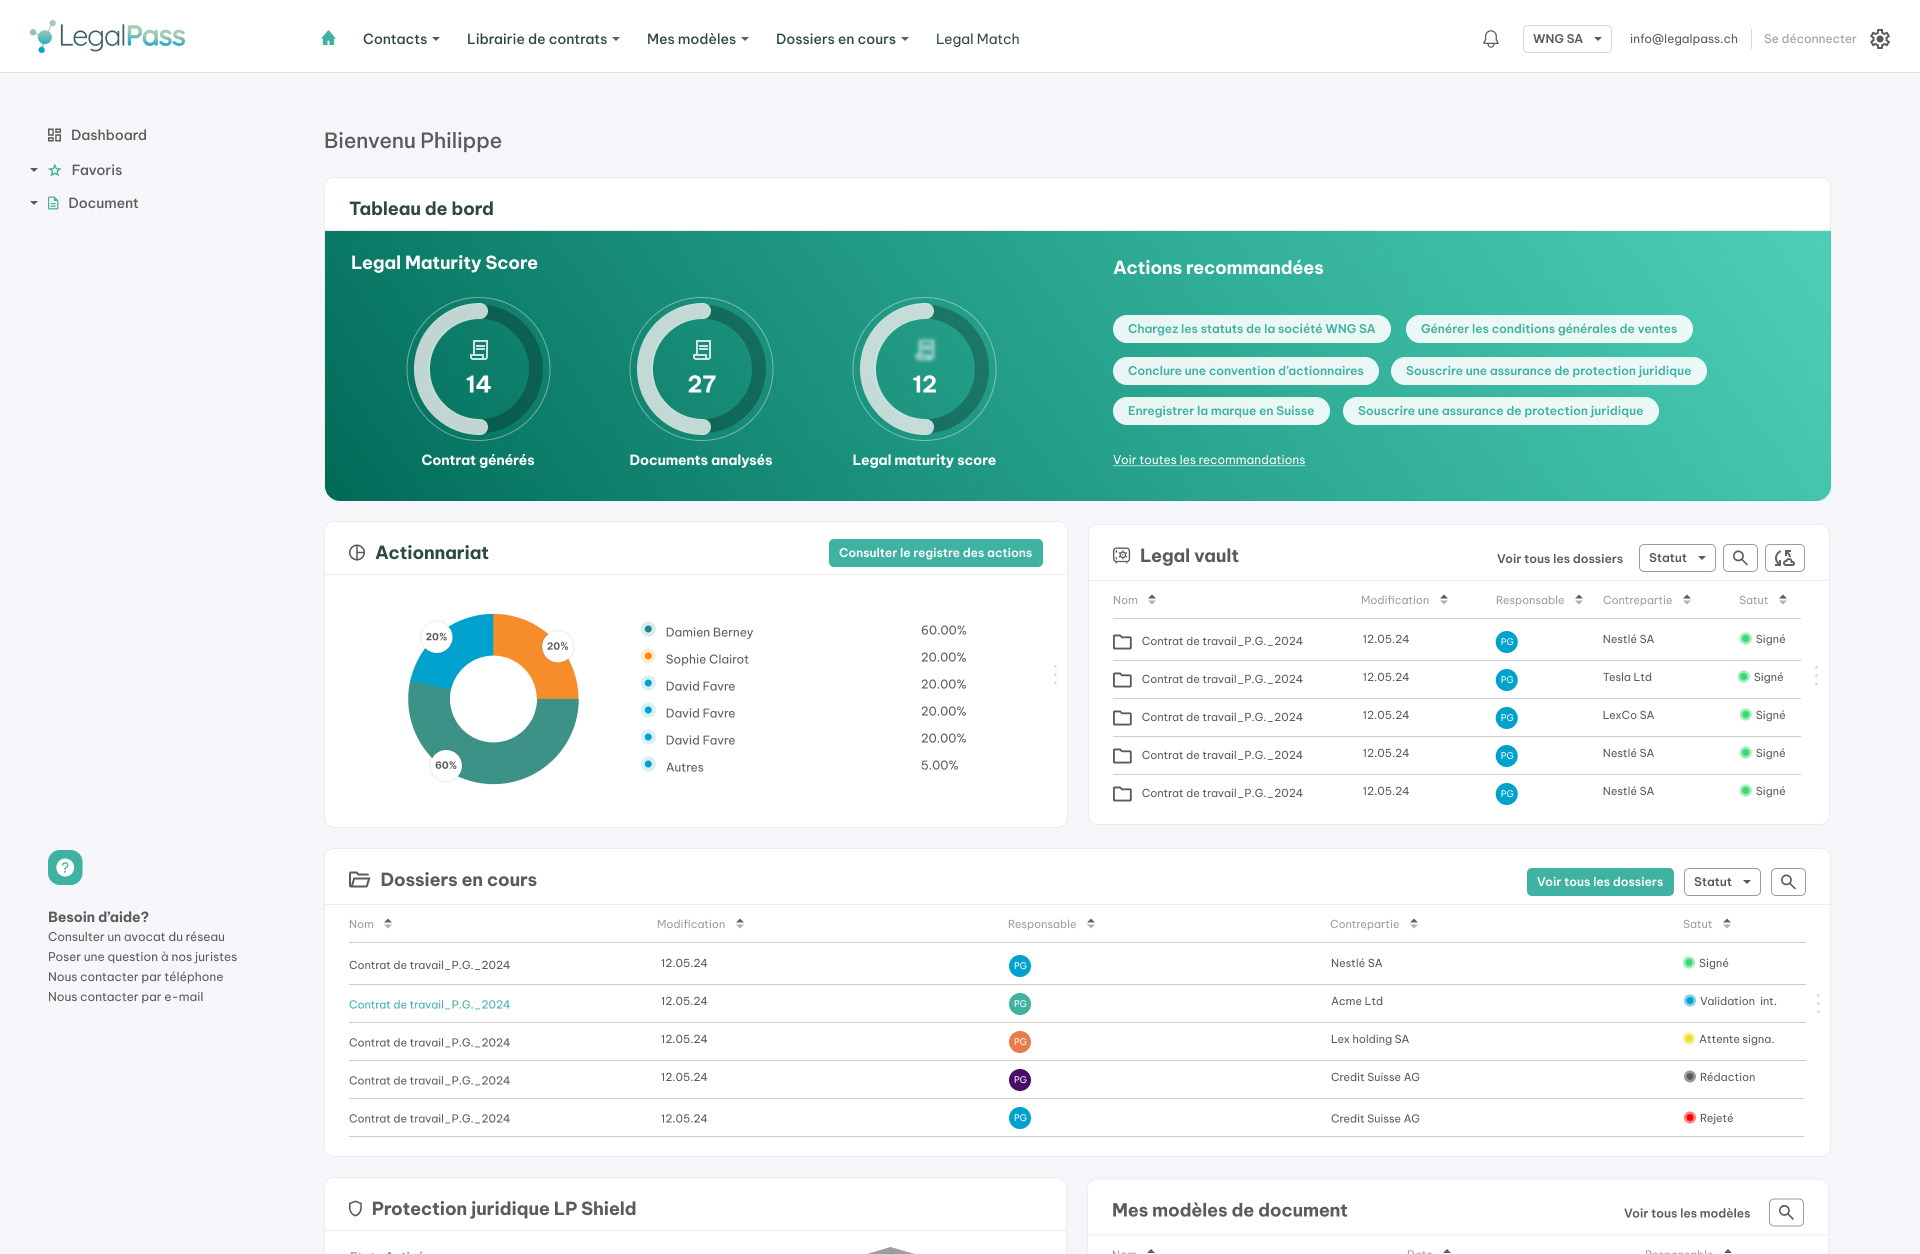Click the green help question icon
Screen dimensions: 1920x1254
click(x=65, y=867)
